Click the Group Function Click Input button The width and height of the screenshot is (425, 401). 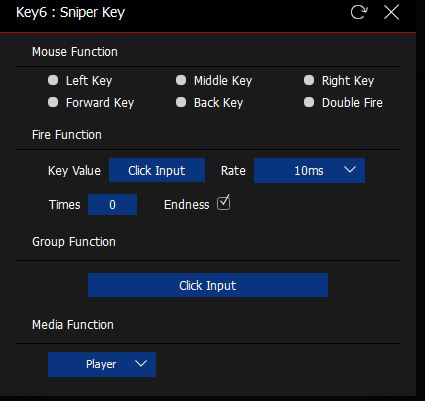click(x=208, y=285)
